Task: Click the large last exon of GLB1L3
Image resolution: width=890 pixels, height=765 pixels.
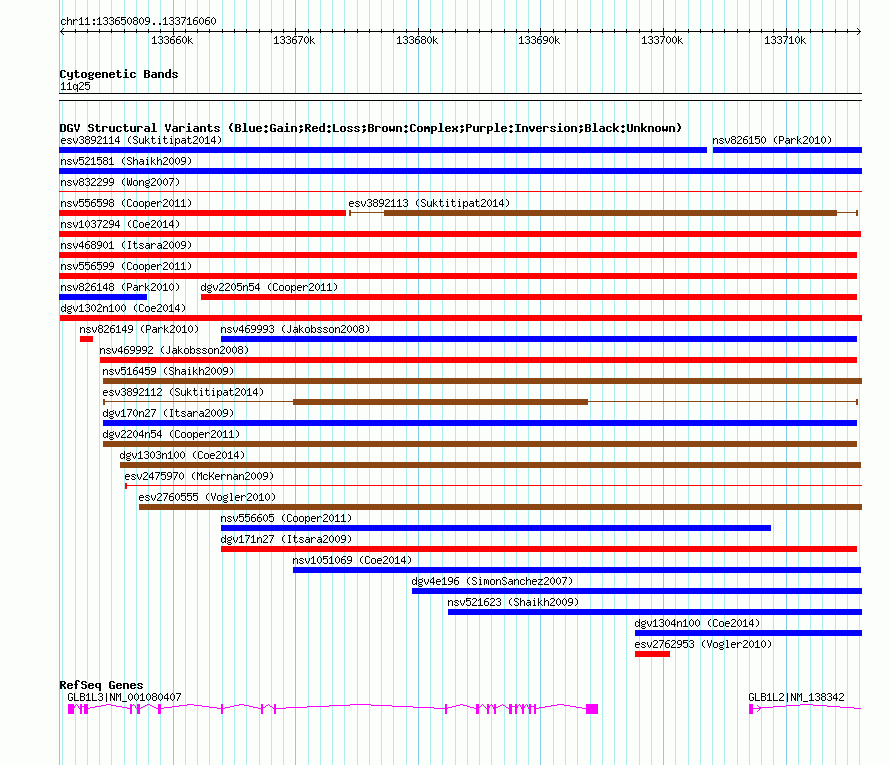Action: tap(592, 709)
